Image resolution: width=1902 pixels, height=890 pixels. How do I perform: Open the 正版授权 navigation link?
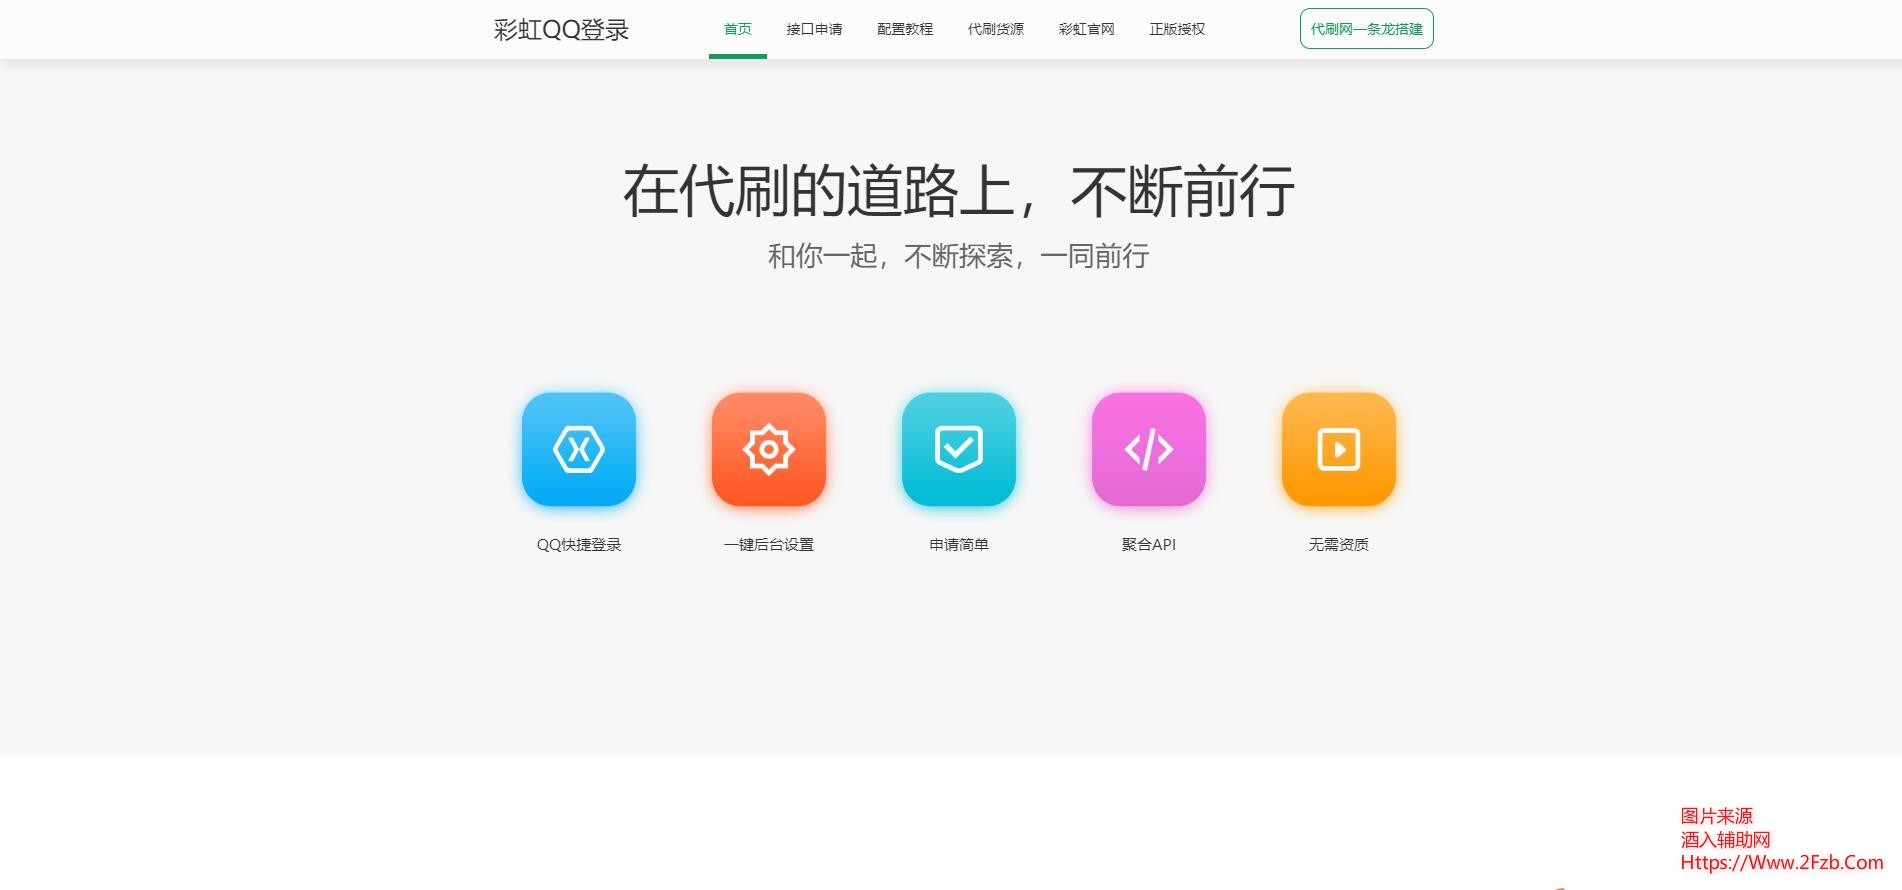point(1177,29)
